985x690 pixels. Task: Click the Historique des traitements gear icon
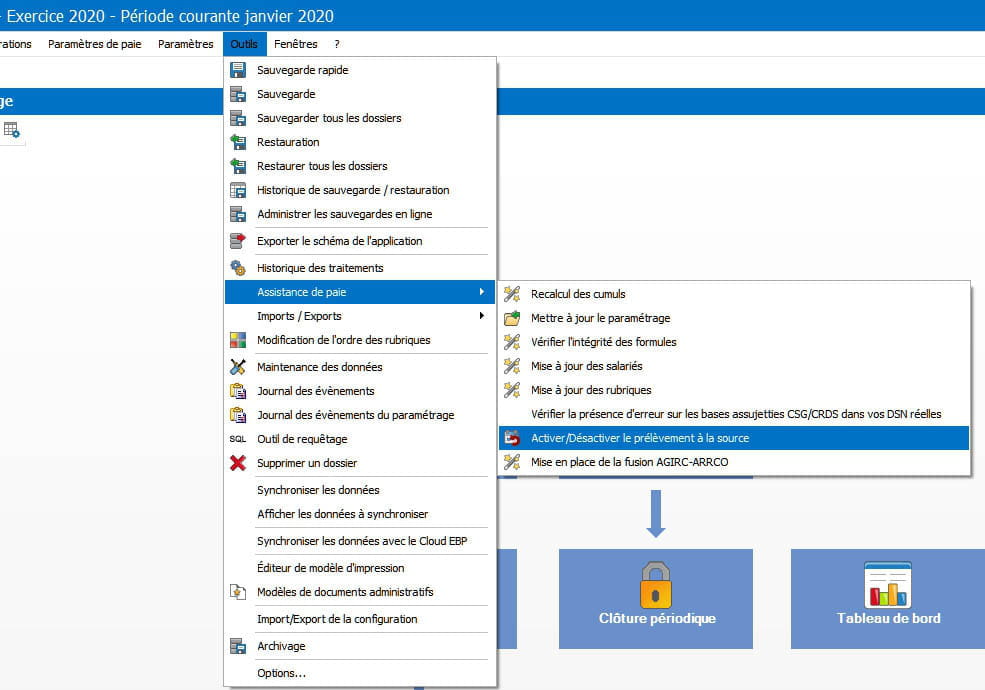tap(238, 268)
